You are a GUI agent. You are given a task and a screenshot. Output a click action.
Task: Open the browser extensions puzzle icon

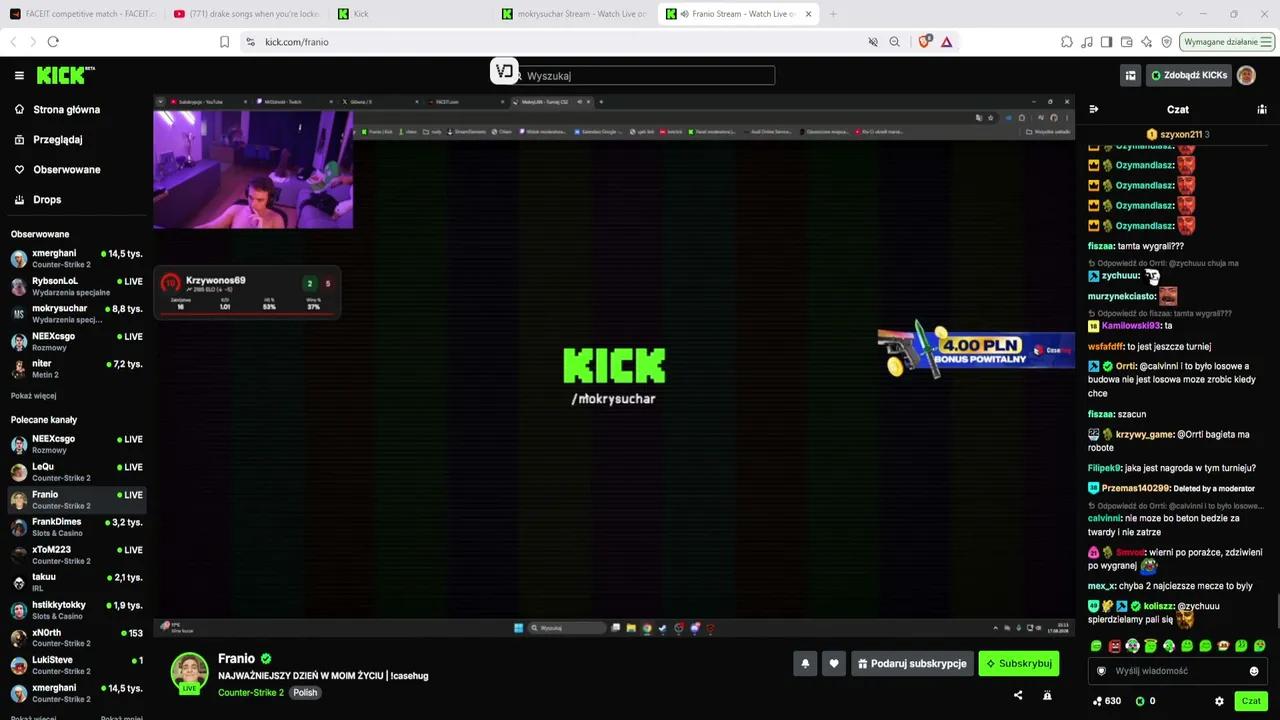1067,42
